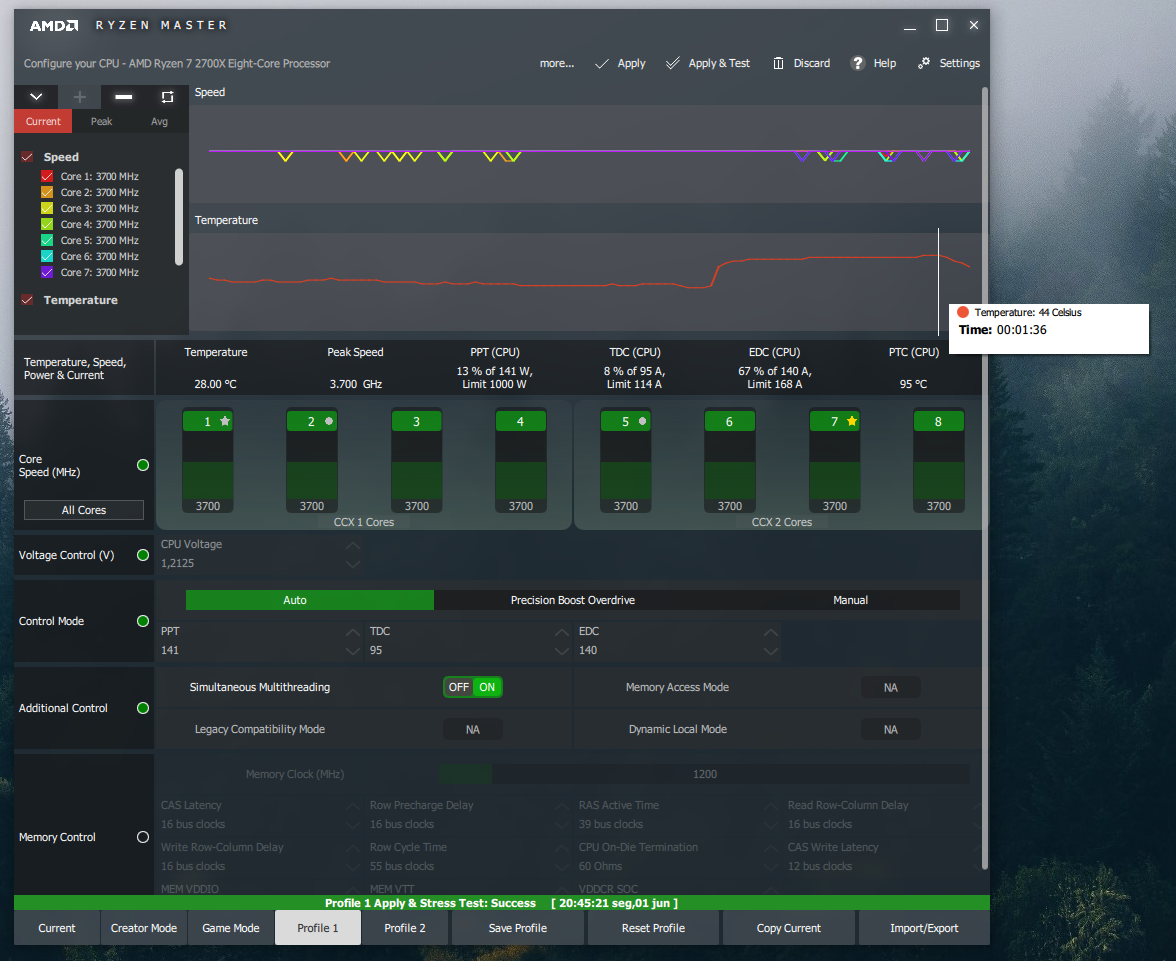Click Save Profile
The height and width of the screenshot is (961, 1176).
518,928
